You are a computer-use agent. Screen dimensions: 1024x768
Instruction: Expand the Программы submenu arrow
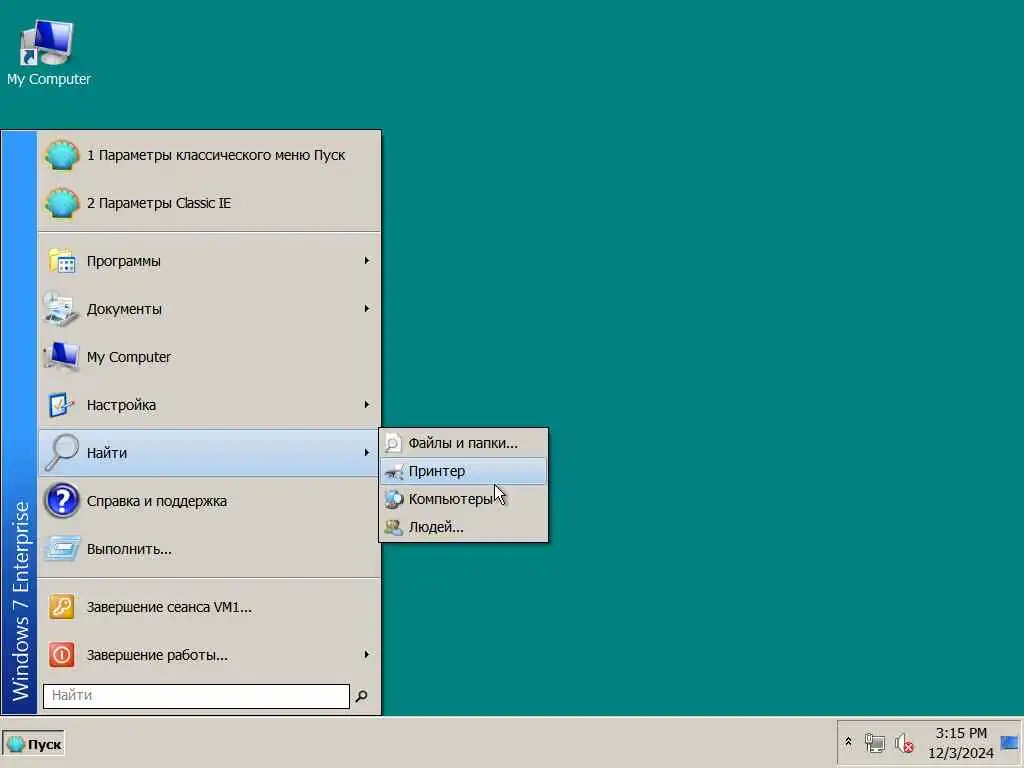coord(367,261)
